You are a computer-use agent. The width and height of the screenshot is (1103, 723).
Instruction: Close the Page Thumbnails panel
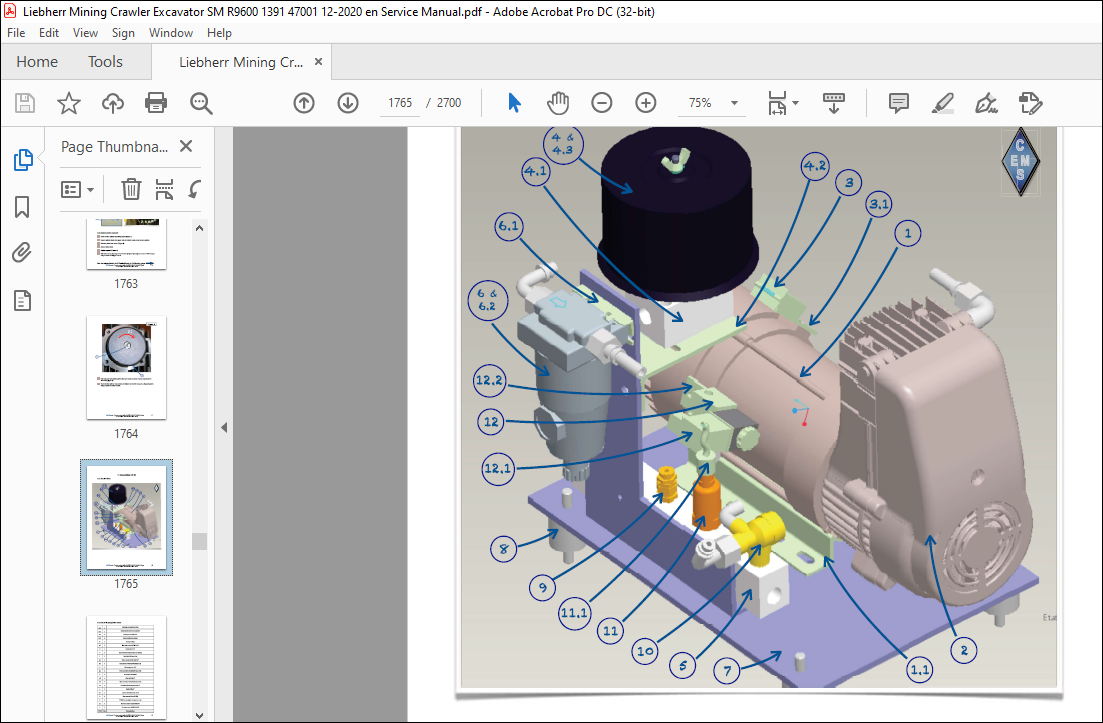186,146
